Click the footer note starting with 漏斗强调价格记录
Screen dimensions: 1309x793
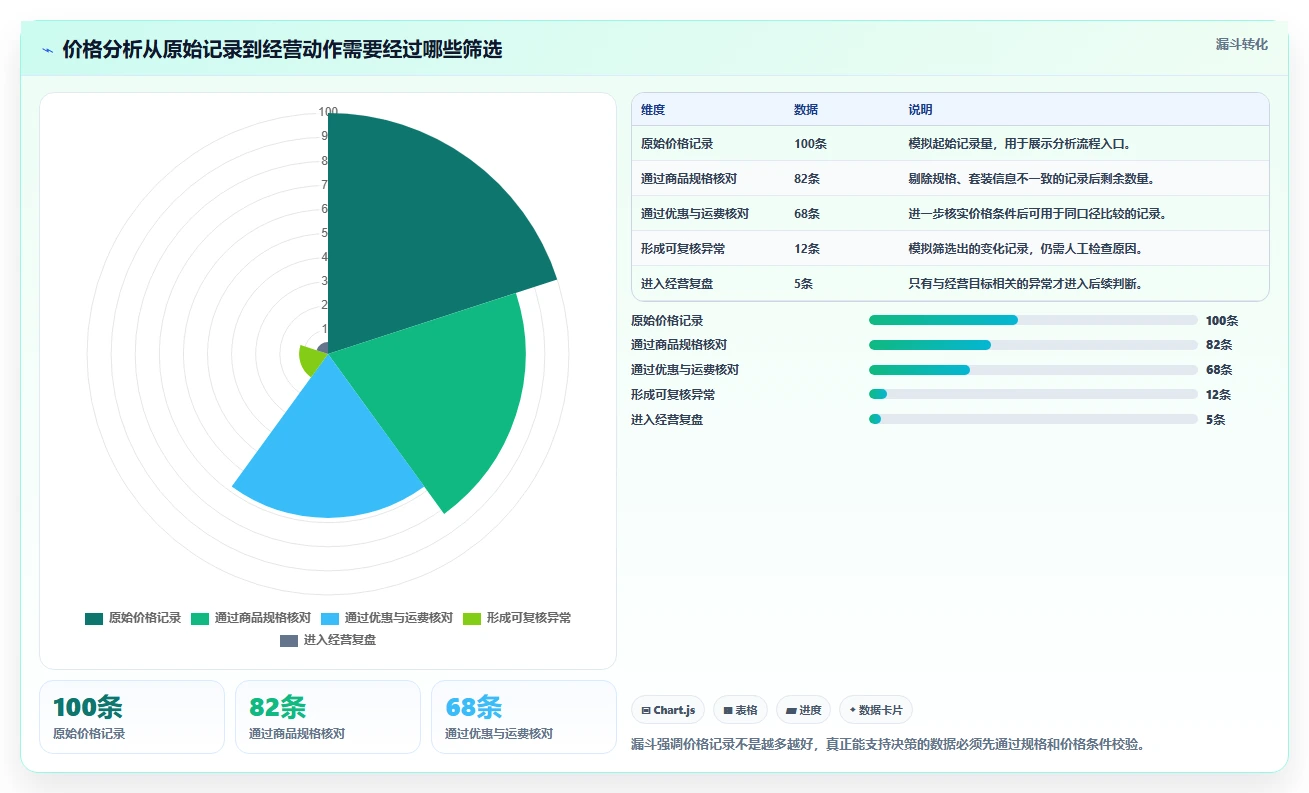888,745
